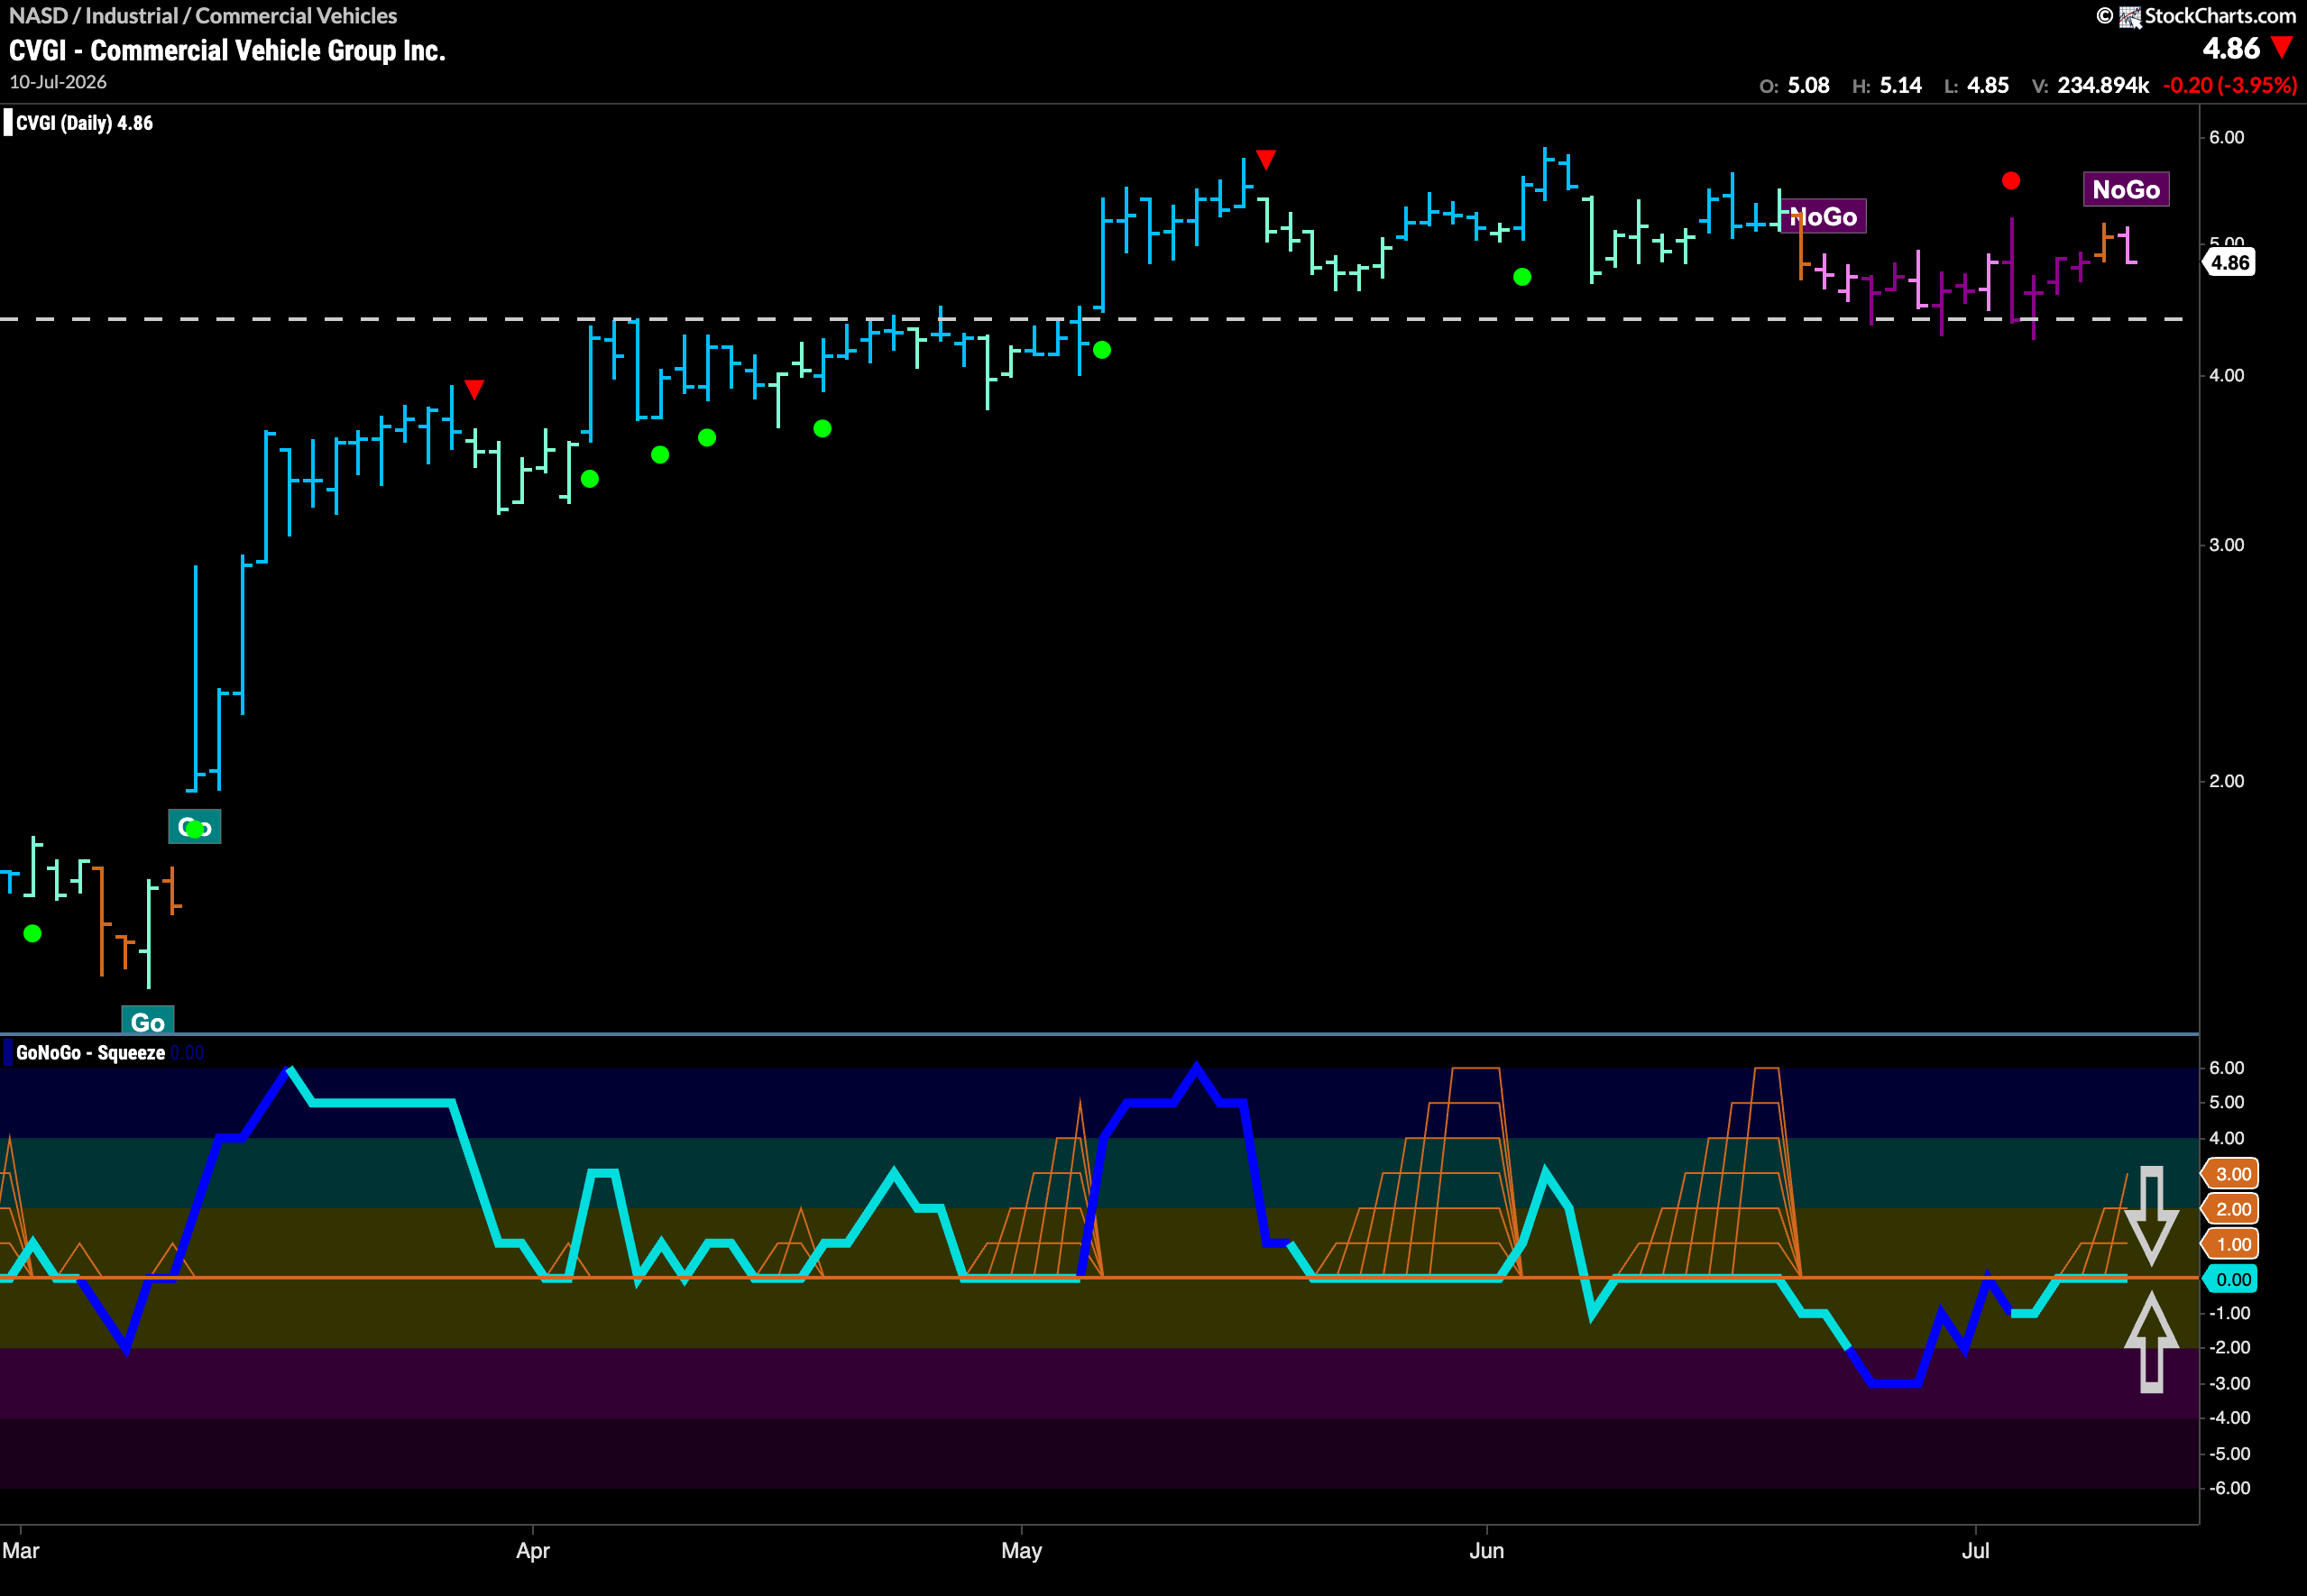
Task: Click the Mar label on the time axis
Action: point(21,1550)
